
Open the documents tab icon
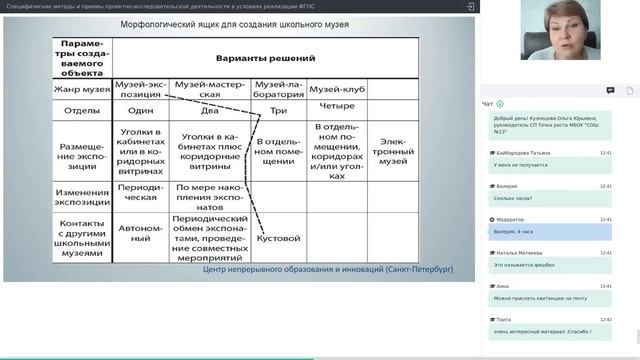pos(630,91)
